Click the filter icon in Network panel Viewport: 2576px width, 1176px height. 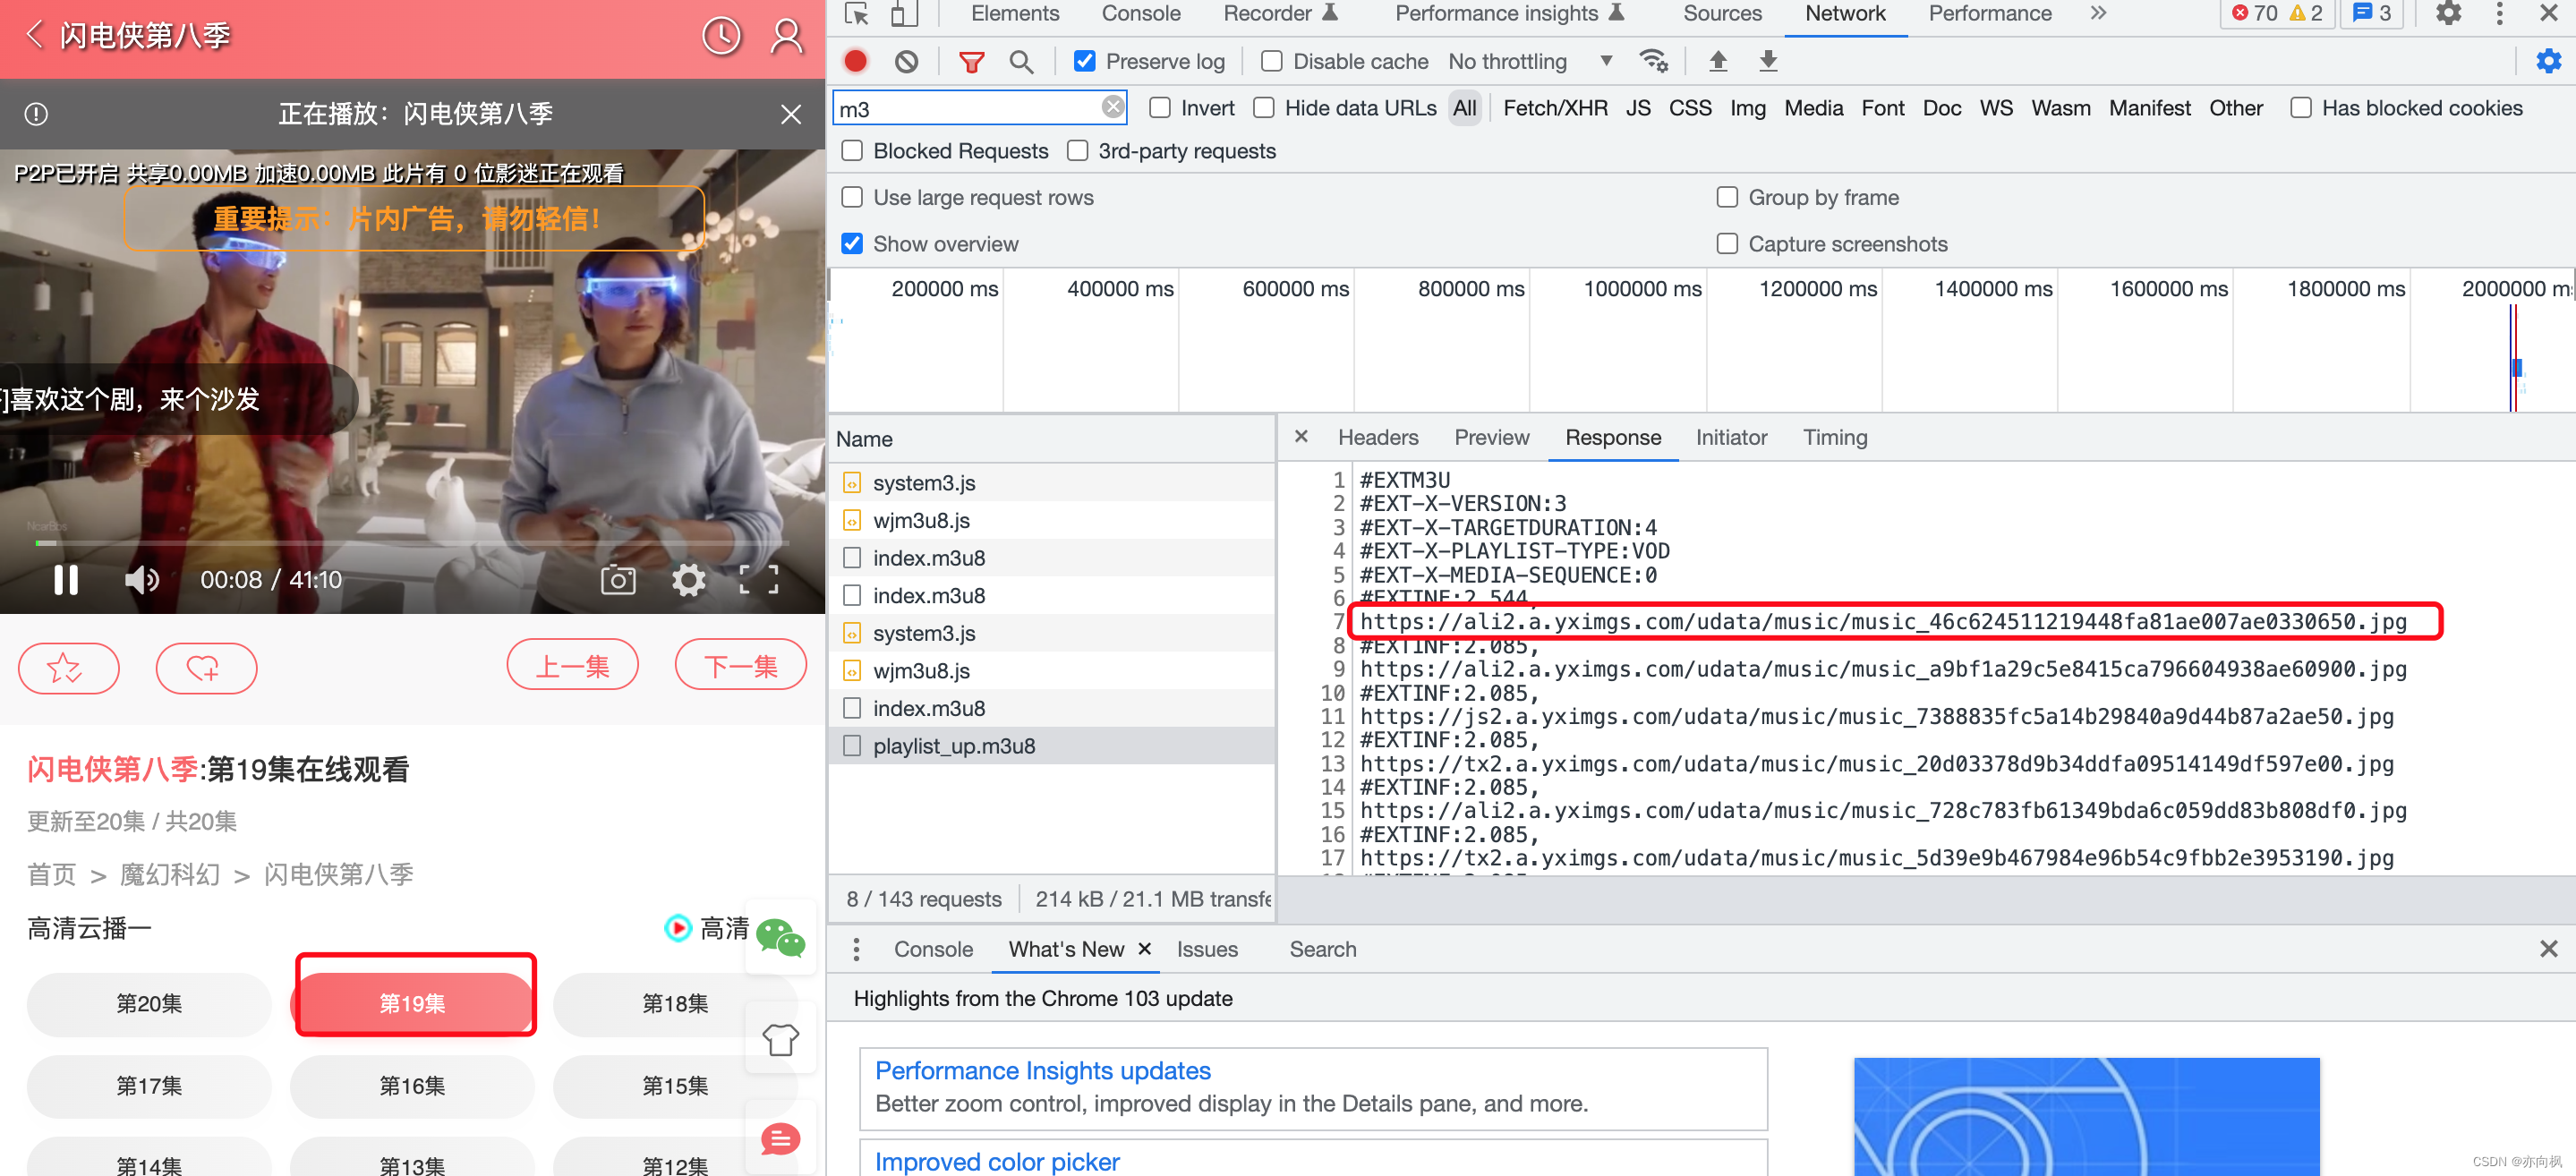click(x=969, y=63)
